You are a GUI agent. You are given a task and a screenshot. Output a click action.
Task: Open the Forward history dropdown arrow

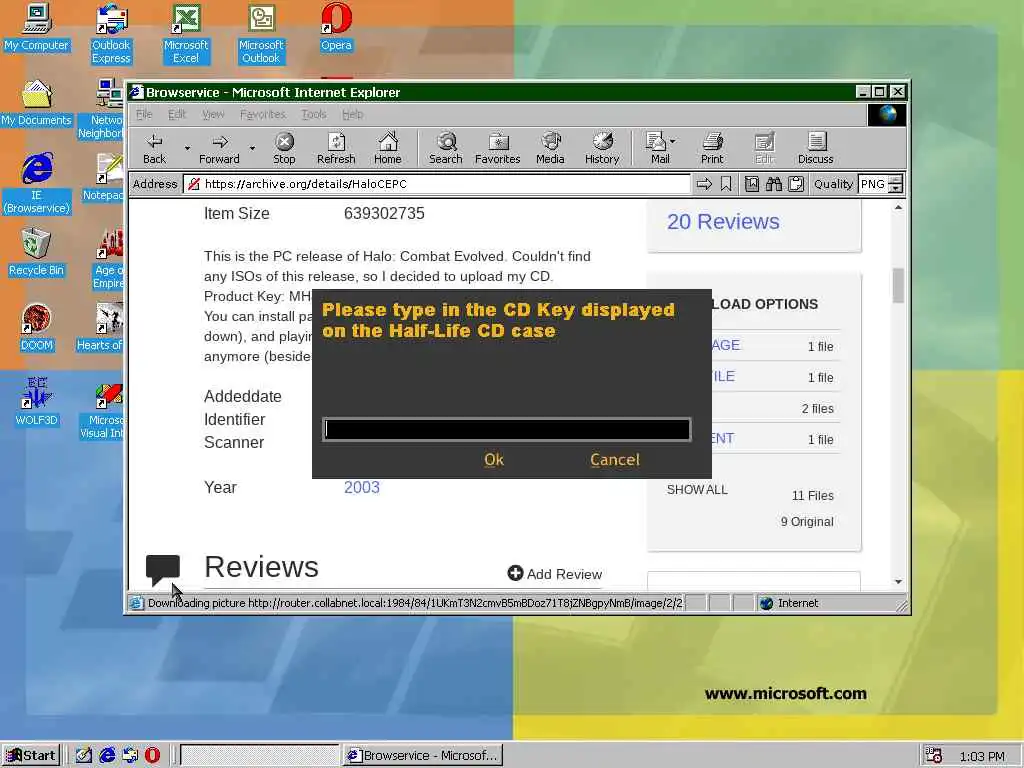[x=252, y=148]
